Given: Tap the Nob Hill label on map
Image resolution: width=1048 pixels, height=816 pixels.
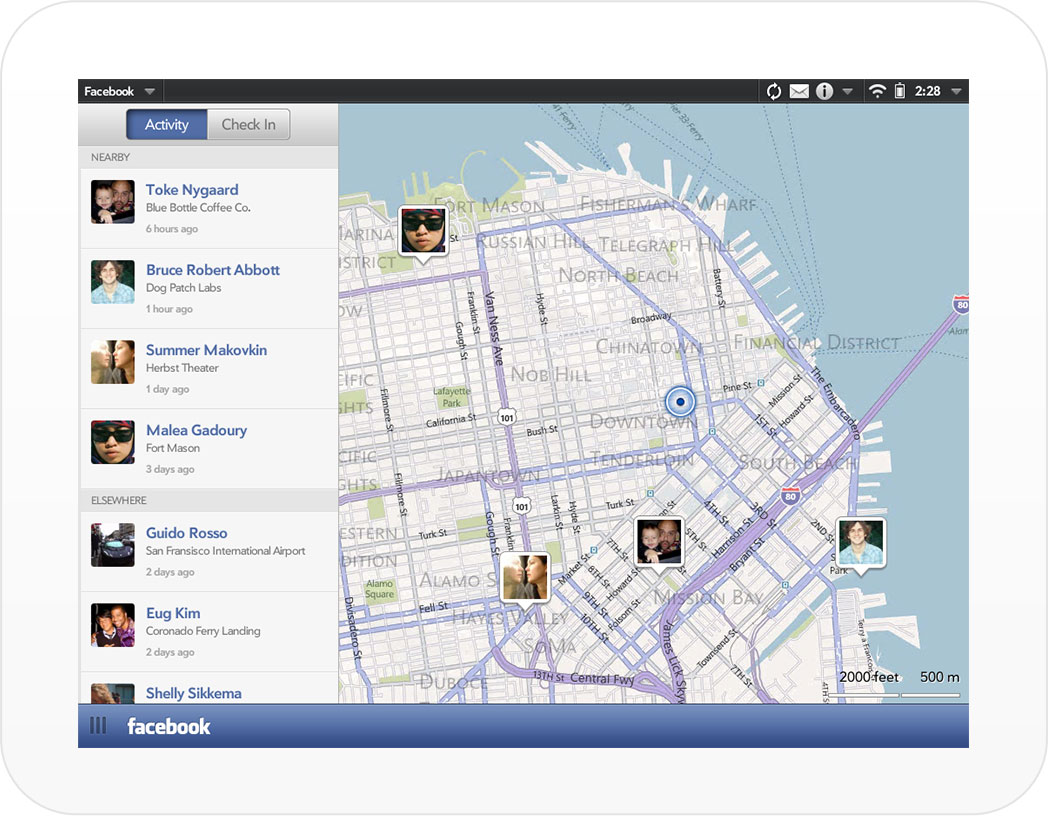Looking at the screenshot, I should pos(551,374).
